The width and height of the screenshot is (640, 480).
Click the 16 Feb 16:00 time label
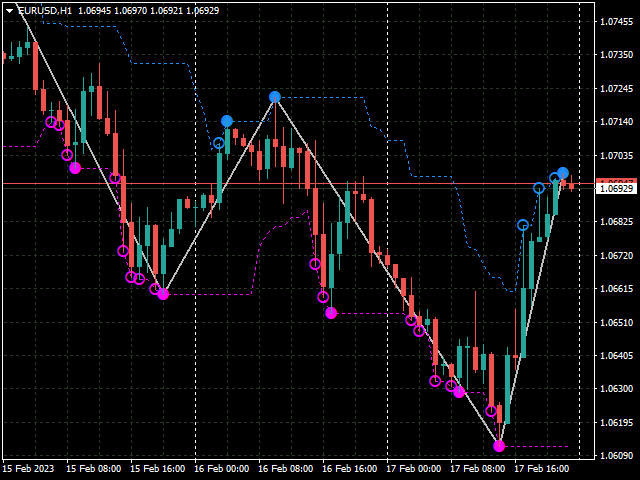pyautogui.click(x=350, y=469)
